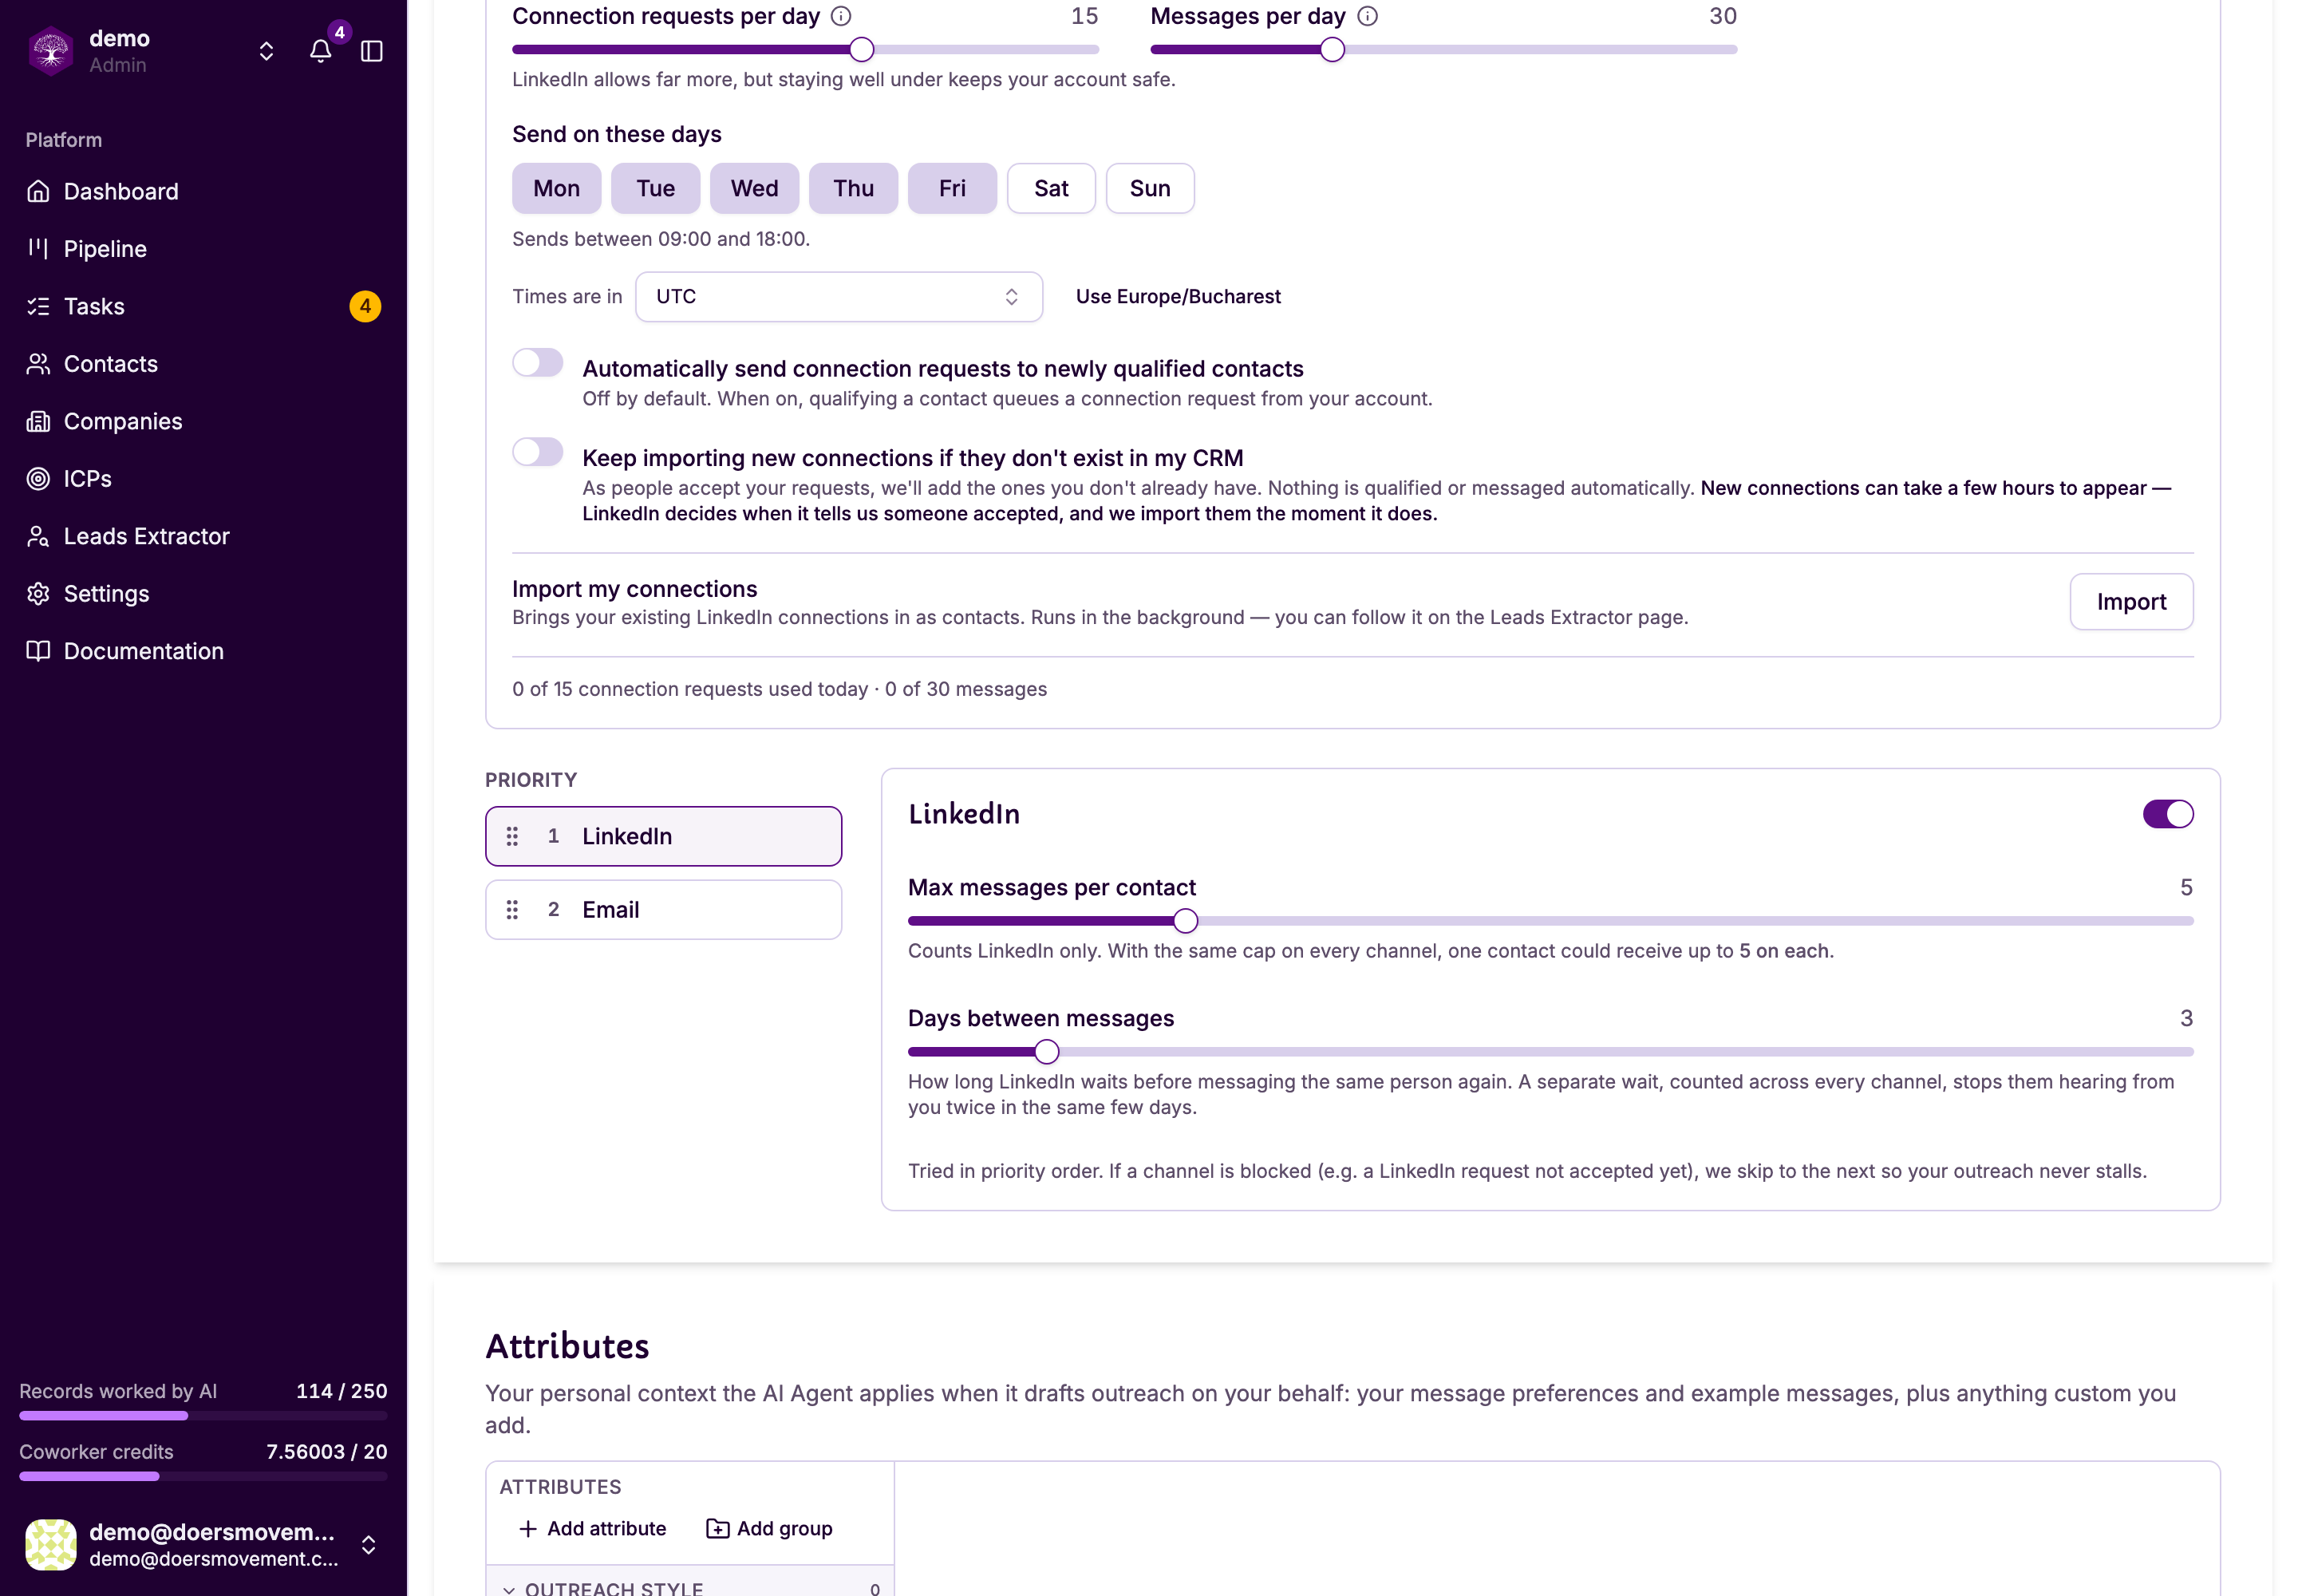Click the Settings gear icon

coord(38,593)
